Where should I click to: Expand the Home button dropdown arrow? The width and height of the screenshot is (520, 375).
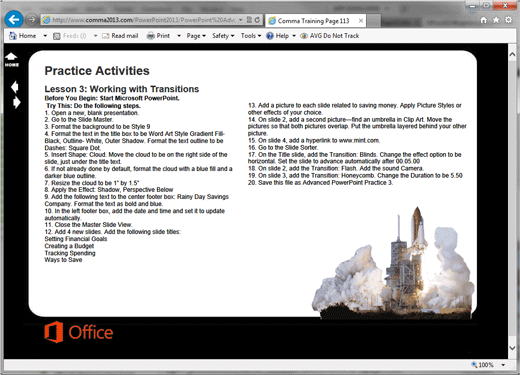tap(45, 36)
